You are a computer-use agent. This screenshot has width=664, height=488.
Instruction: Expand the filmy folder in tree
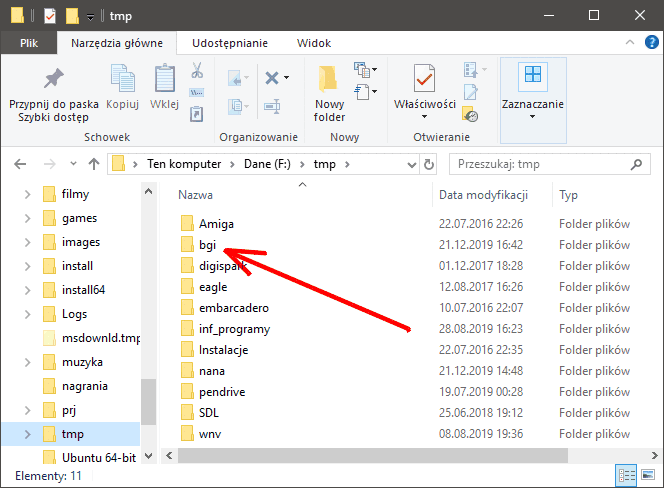pos(28,194)
